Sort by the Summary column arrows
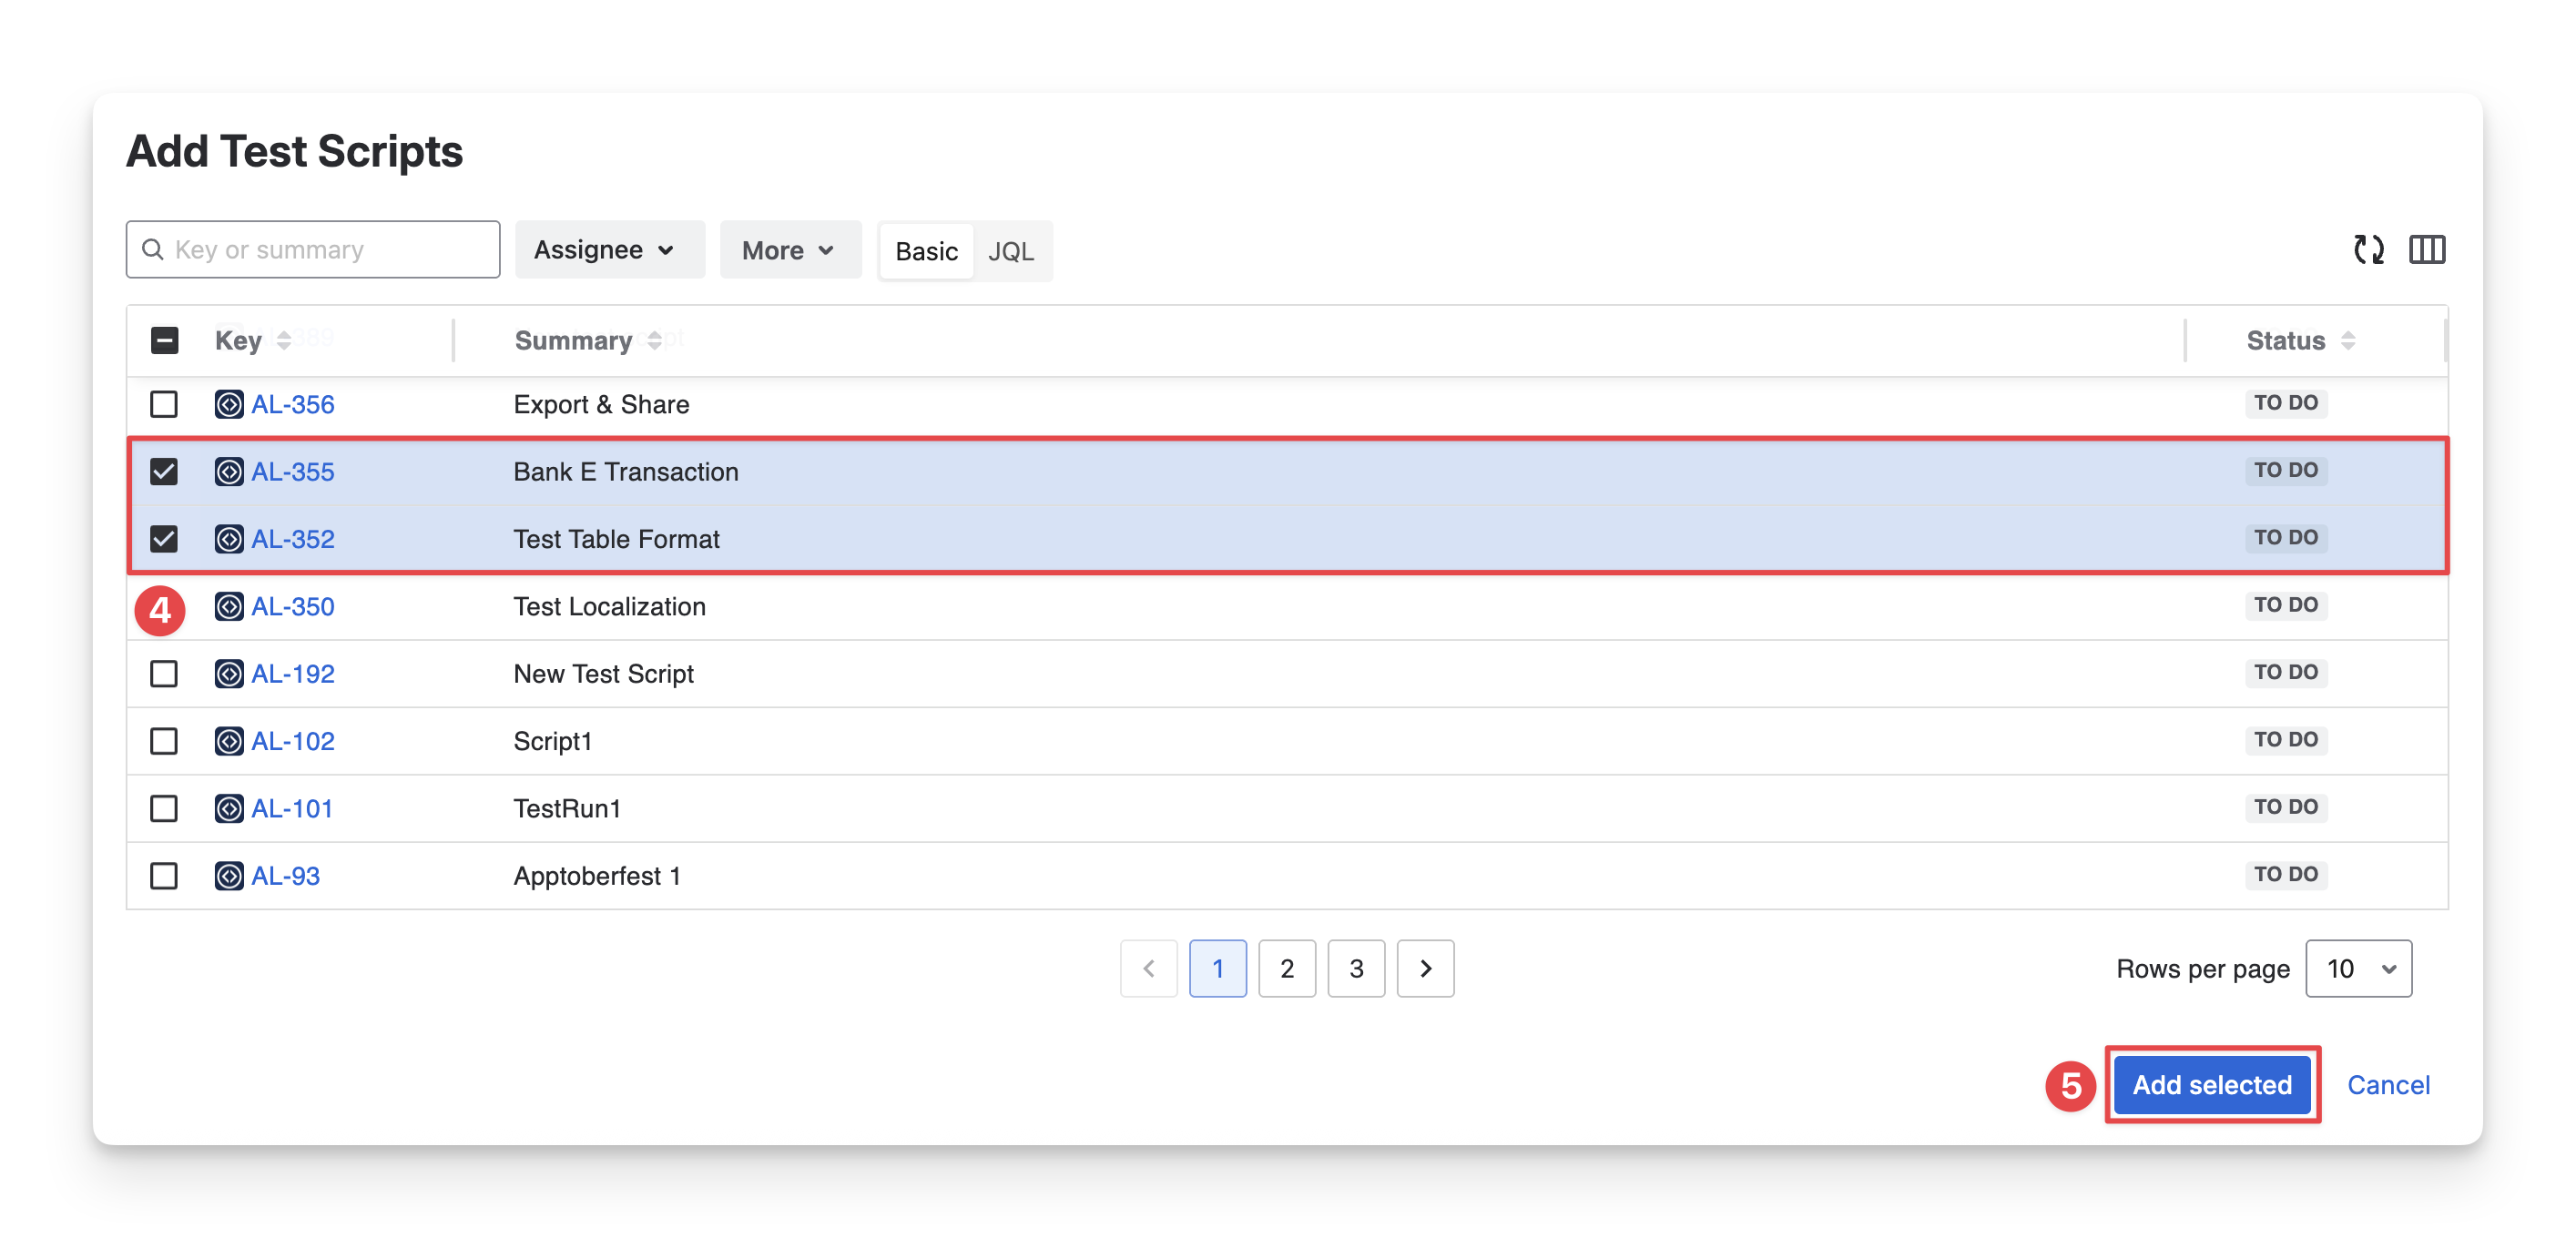The width and height of the screenshot is (2576, 1238). point(655,341)
